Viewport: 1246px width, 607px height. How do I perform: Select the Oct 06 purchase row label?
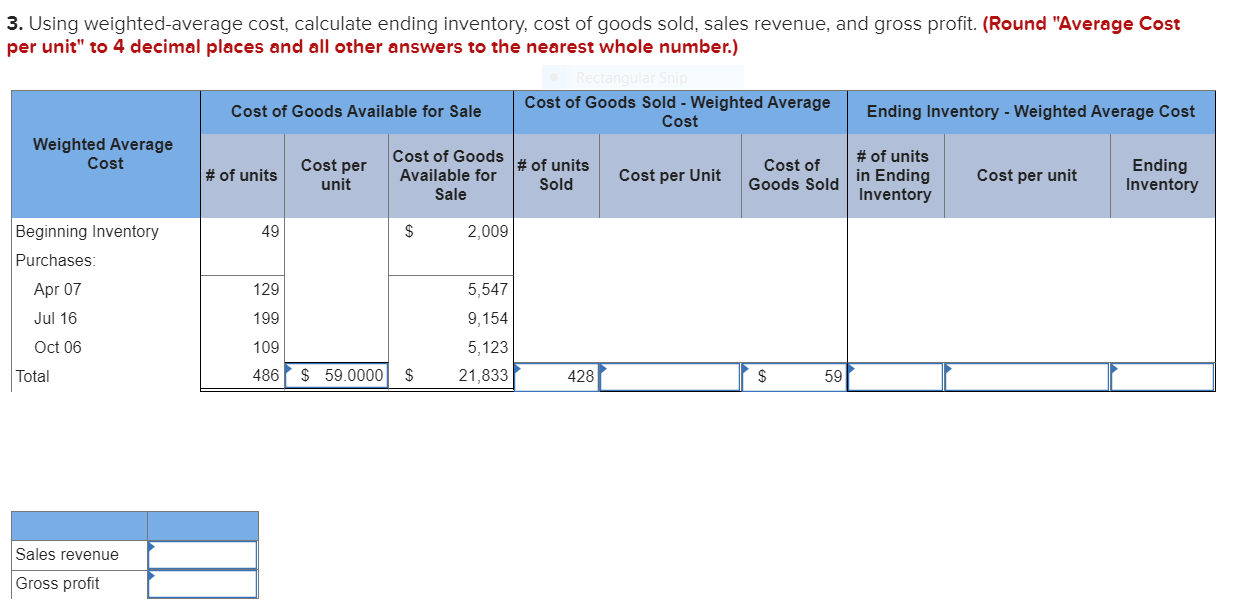pos(58,348)
